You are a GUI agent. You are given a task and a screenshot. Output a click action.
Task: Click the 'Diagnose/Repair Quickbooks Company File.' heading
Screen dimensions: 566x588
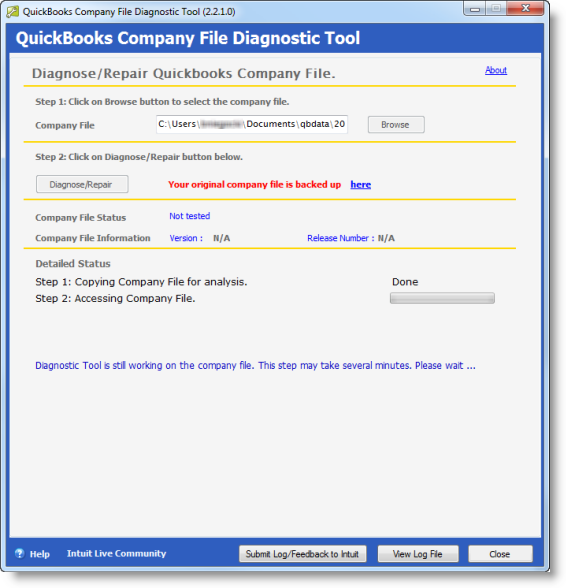pyautogui.click(x=183, y=74)
